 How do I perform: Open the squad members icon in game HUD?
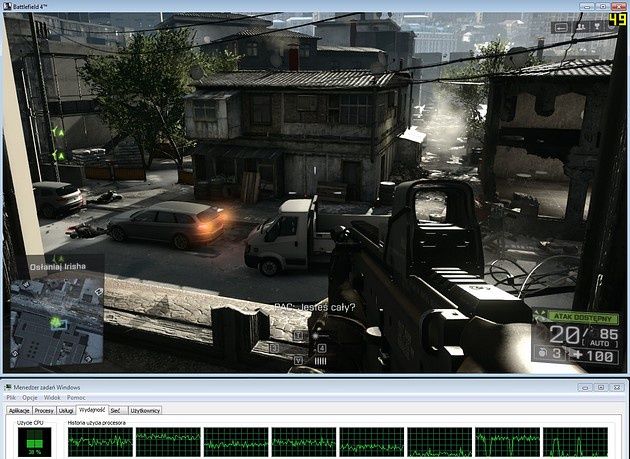580,27
